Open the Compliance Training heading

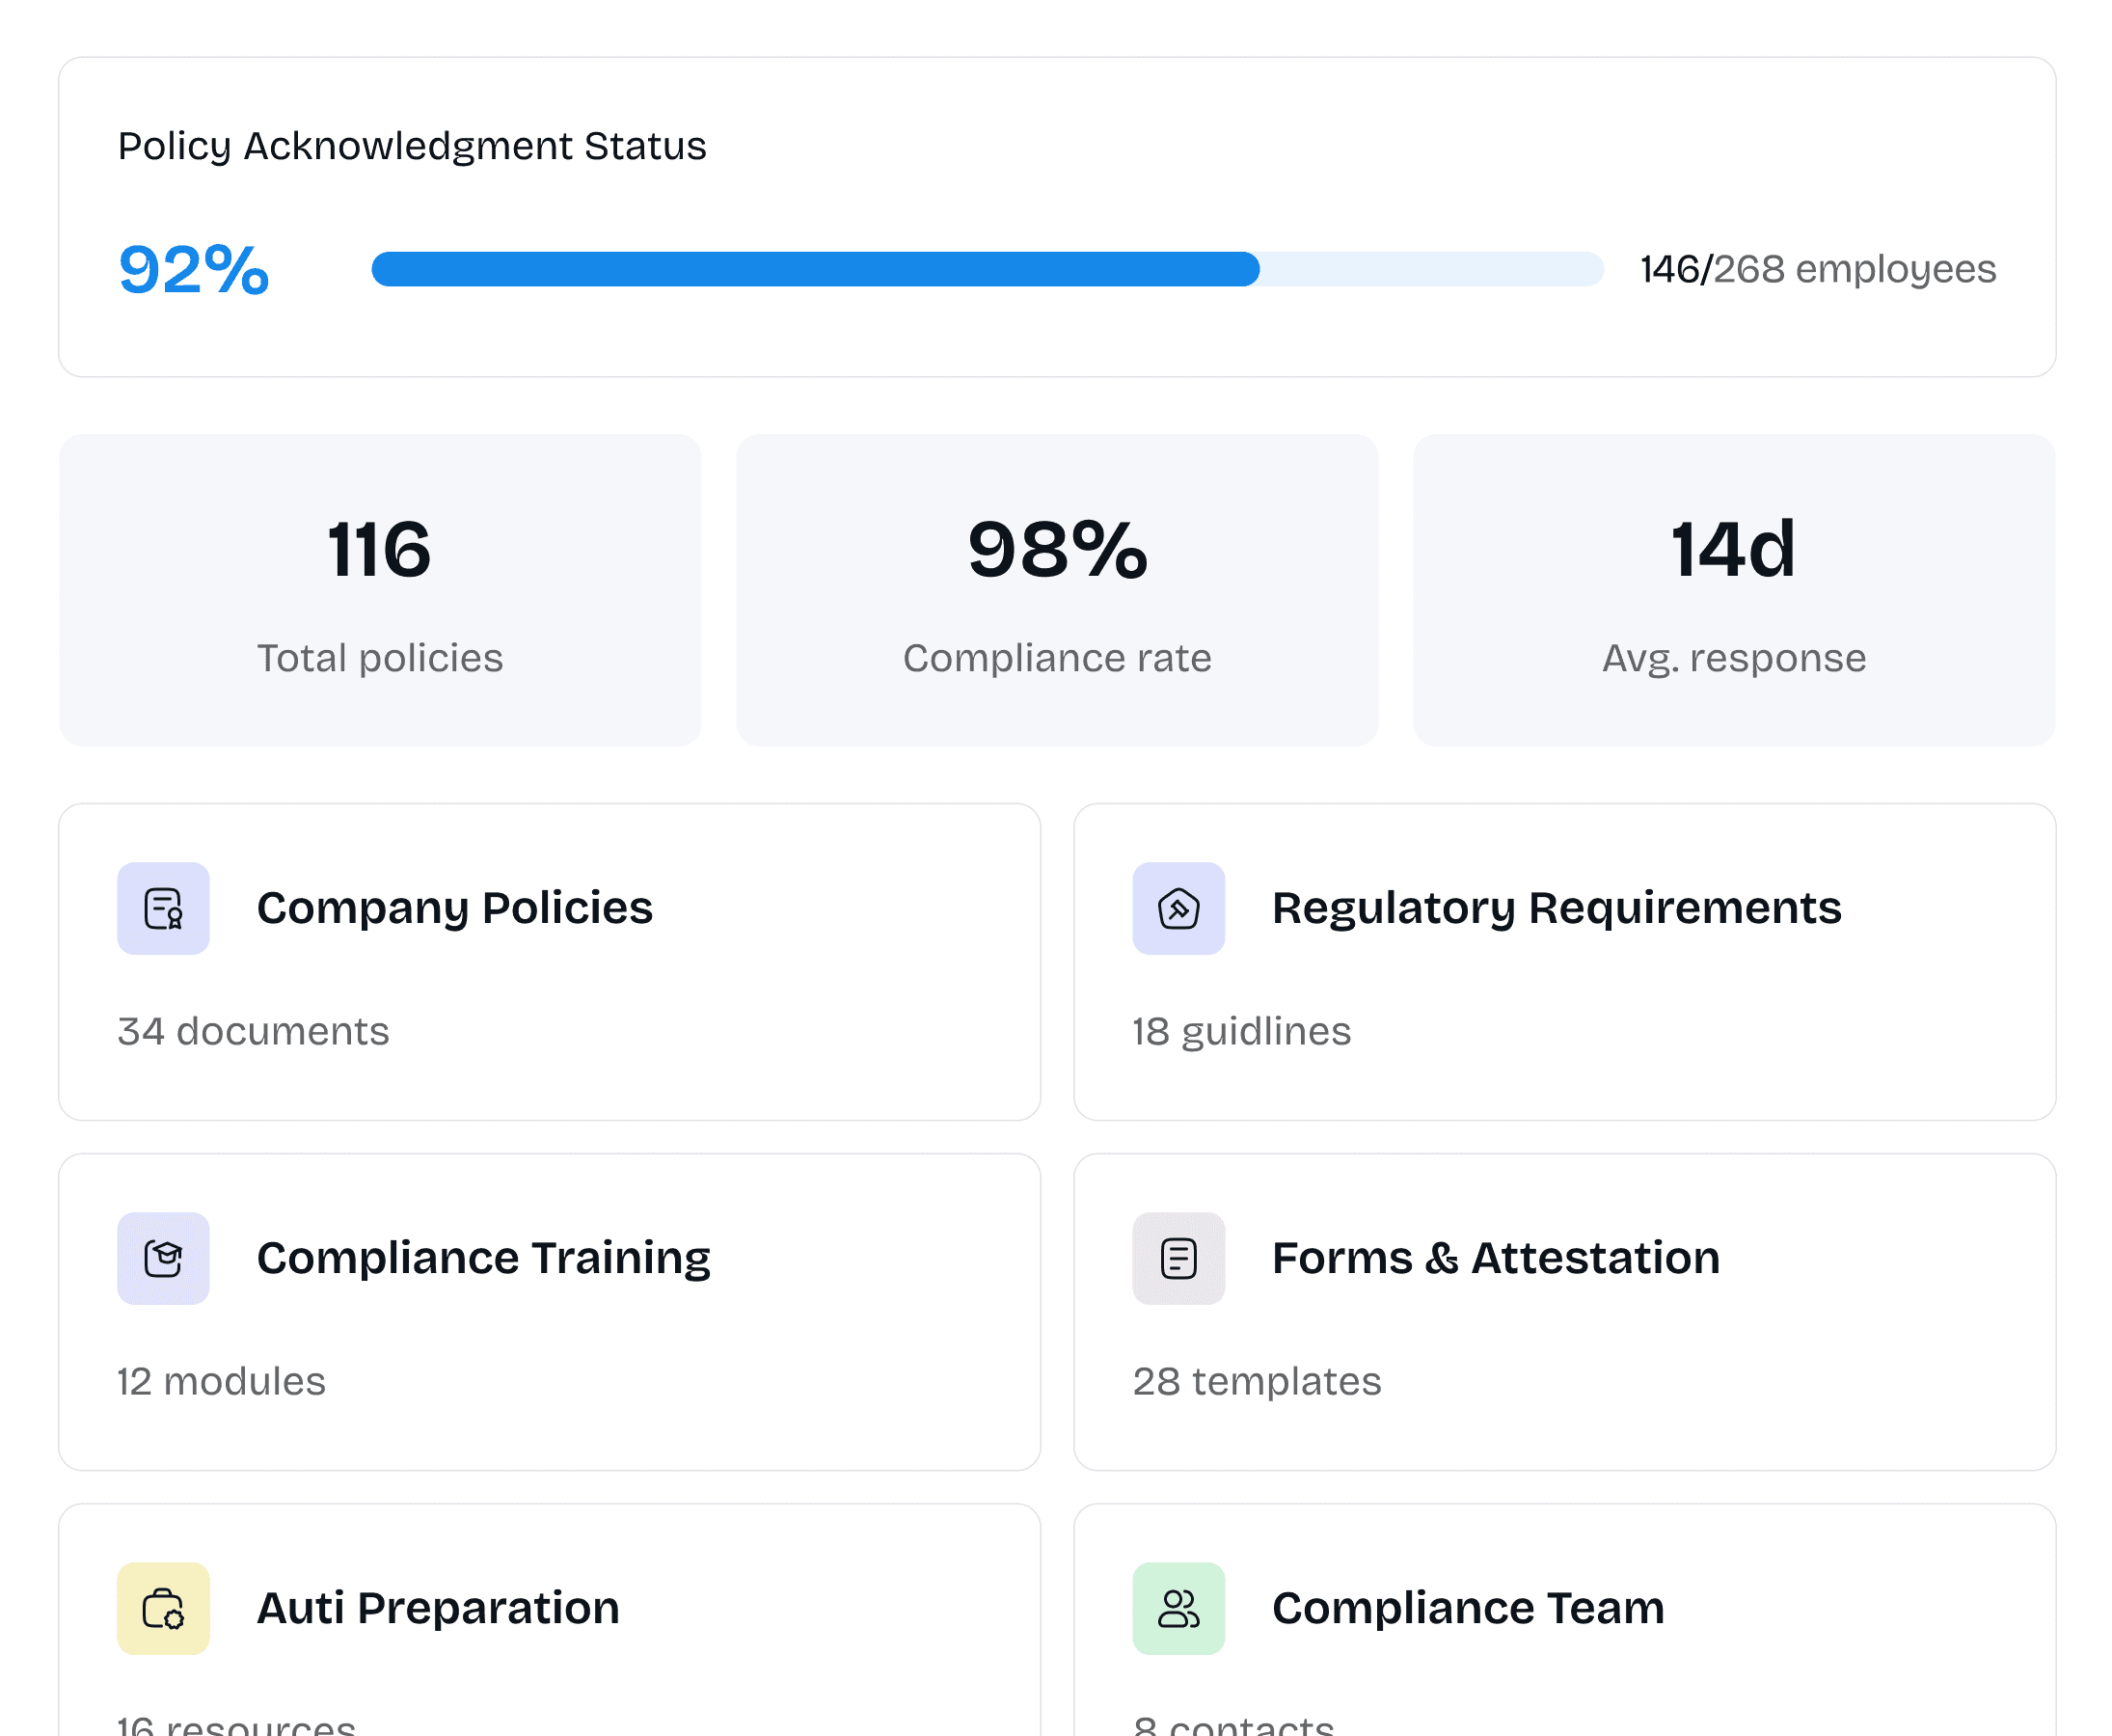click(x=483, y=1258)
